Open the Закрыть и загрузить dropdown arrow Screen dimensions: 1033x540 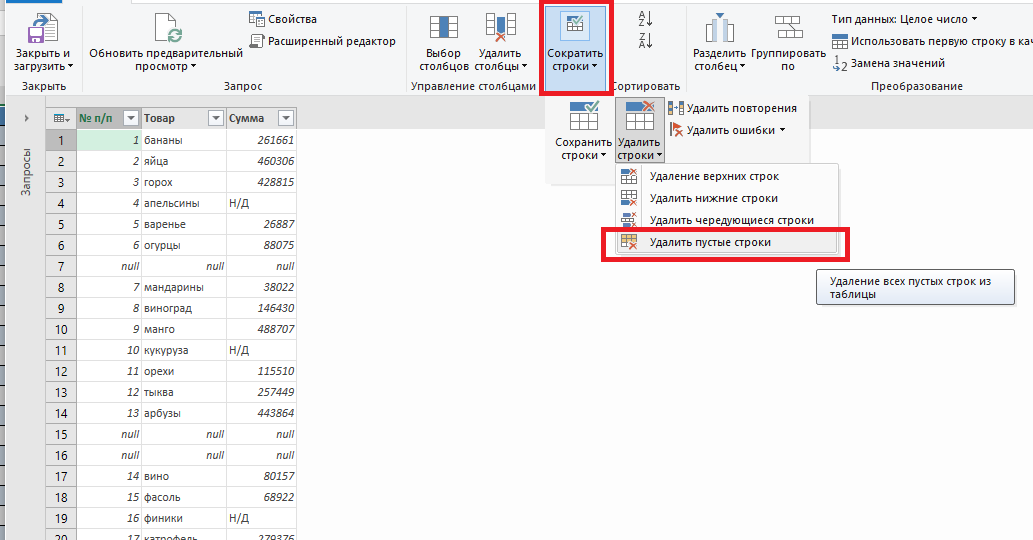point(70,67)
